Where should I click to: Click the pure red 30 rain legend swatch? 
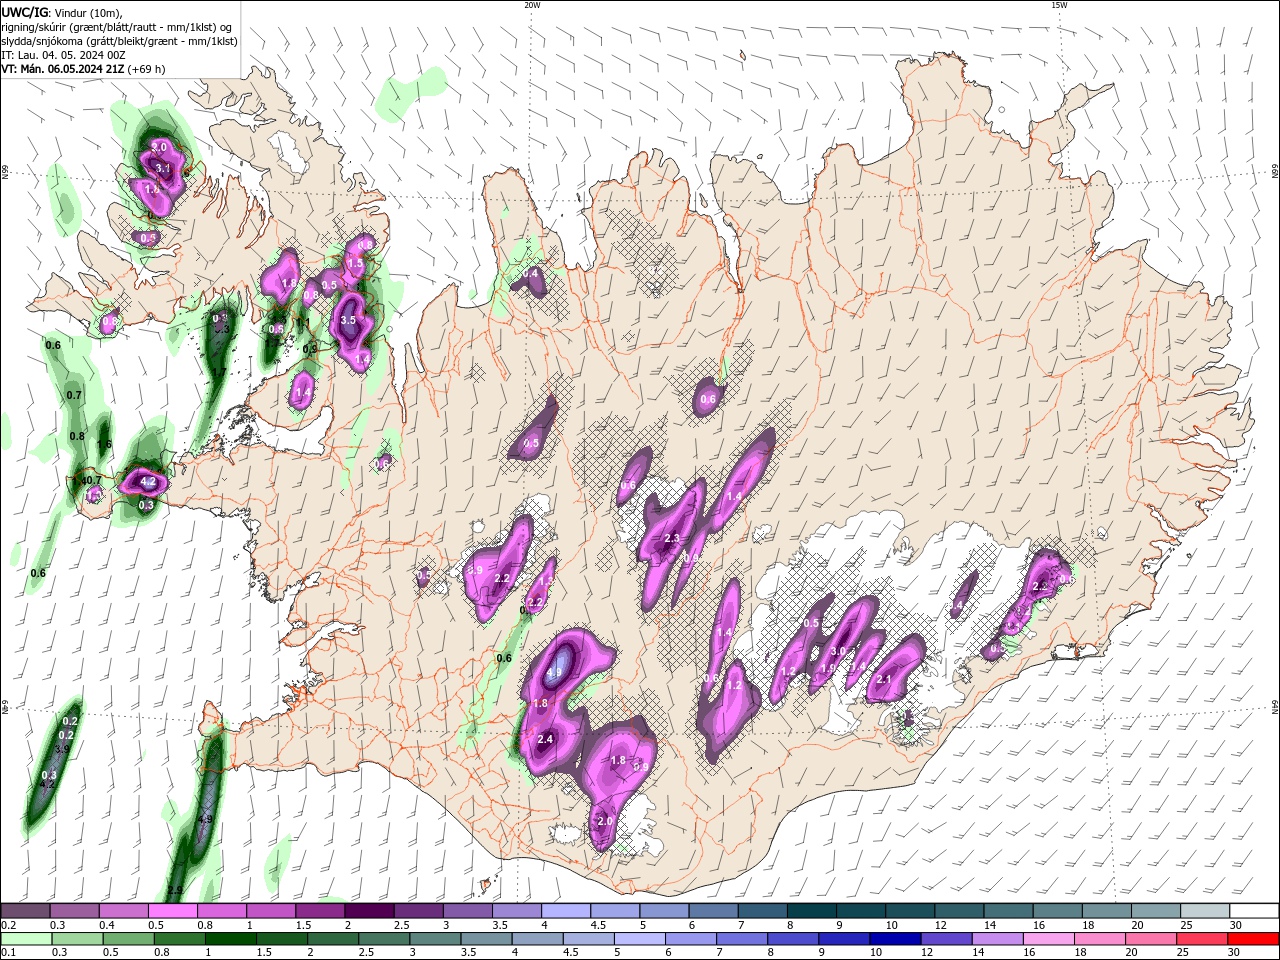[x=1253, y=939]
